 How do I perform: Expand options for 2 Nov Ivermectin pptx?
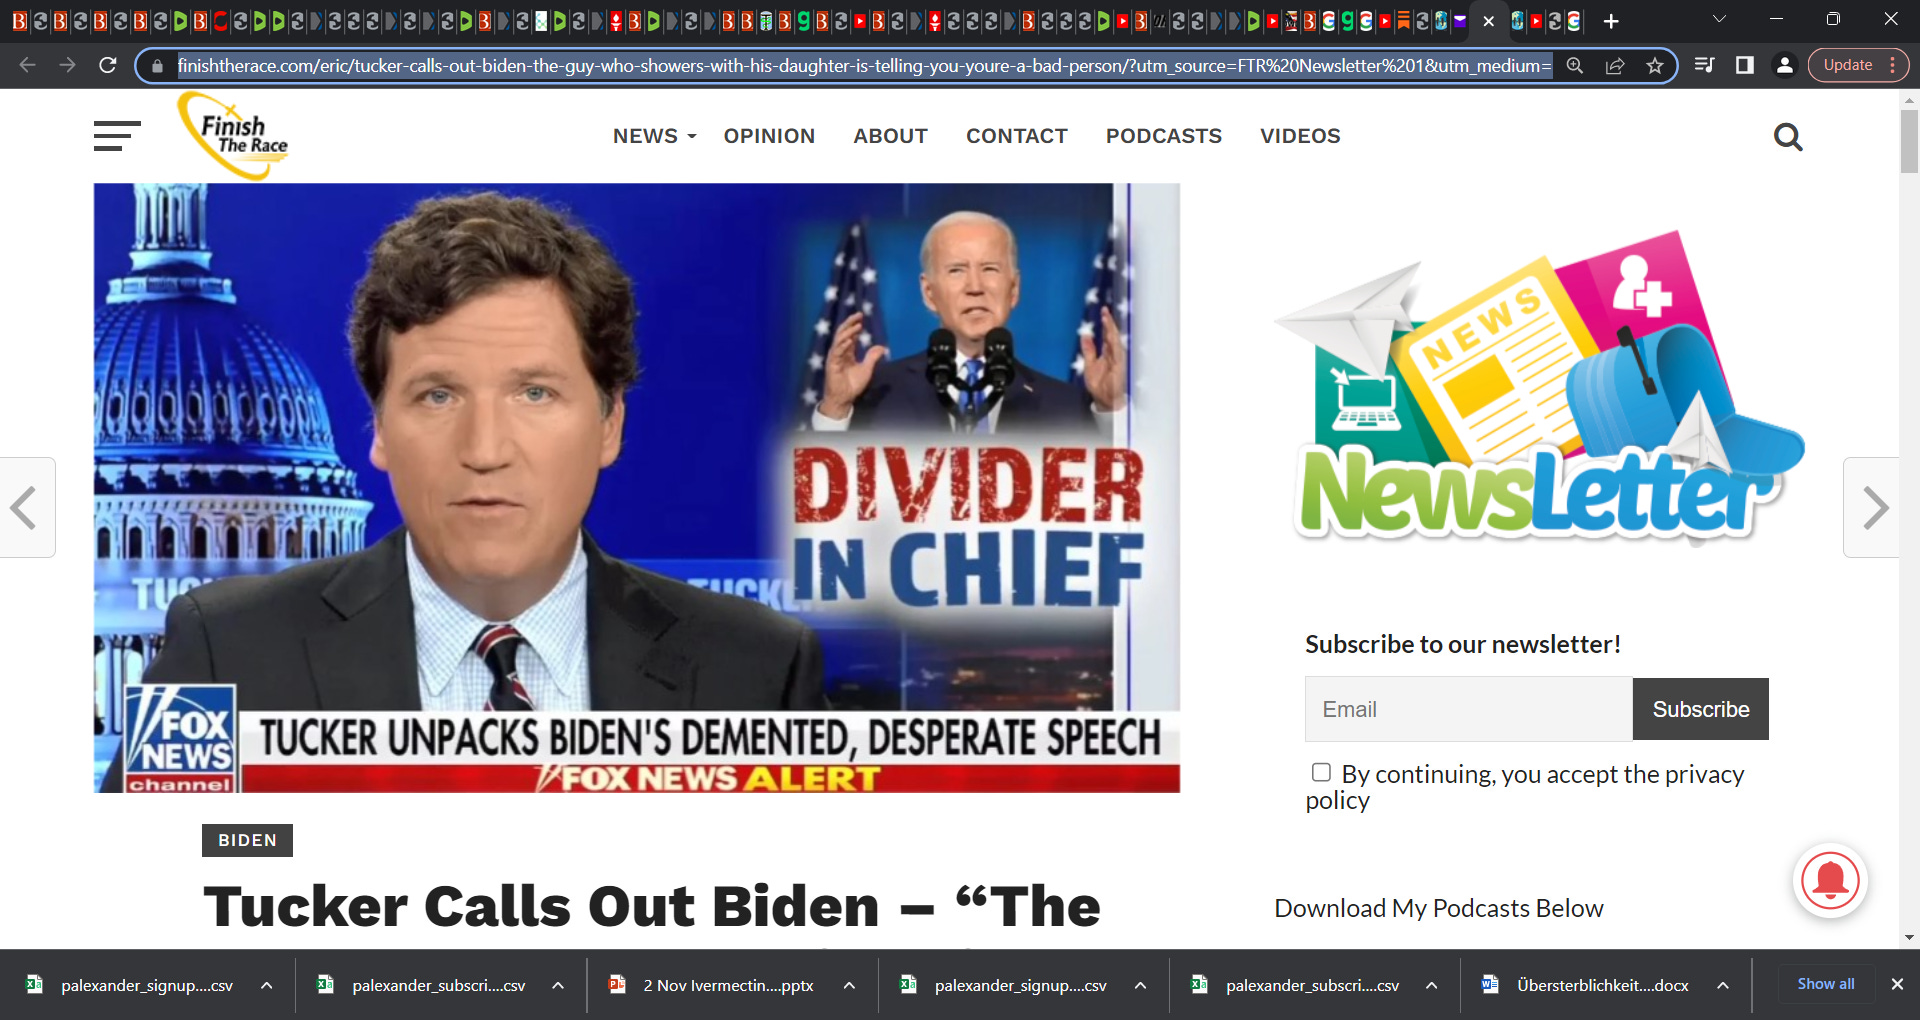849,985
